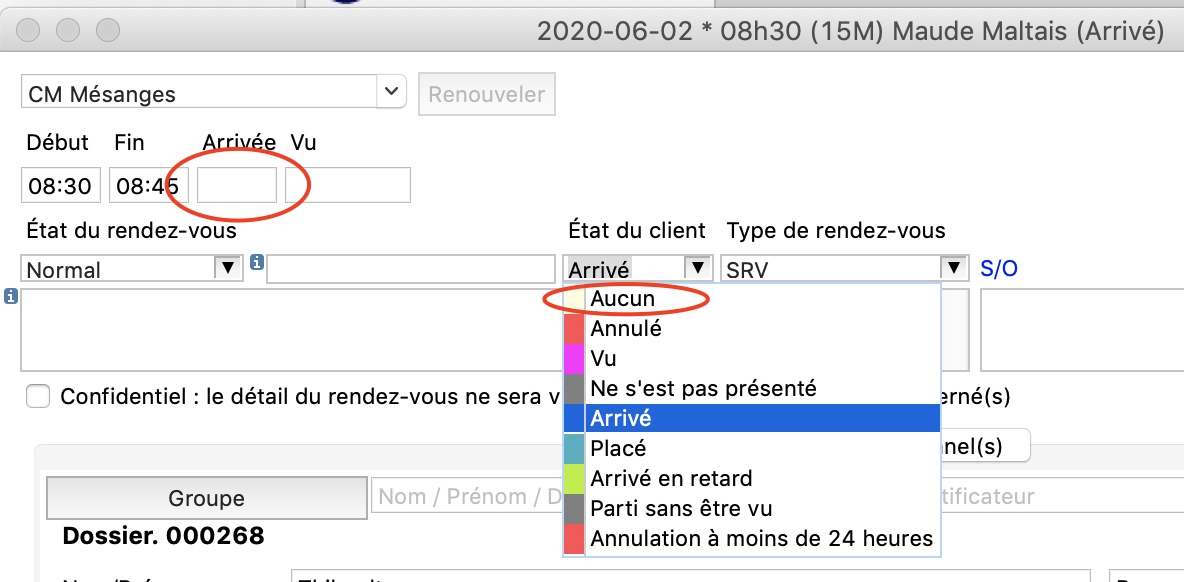Click the Arrivée time field
Screen dimensions: 1184x582
tap(237, 186)
